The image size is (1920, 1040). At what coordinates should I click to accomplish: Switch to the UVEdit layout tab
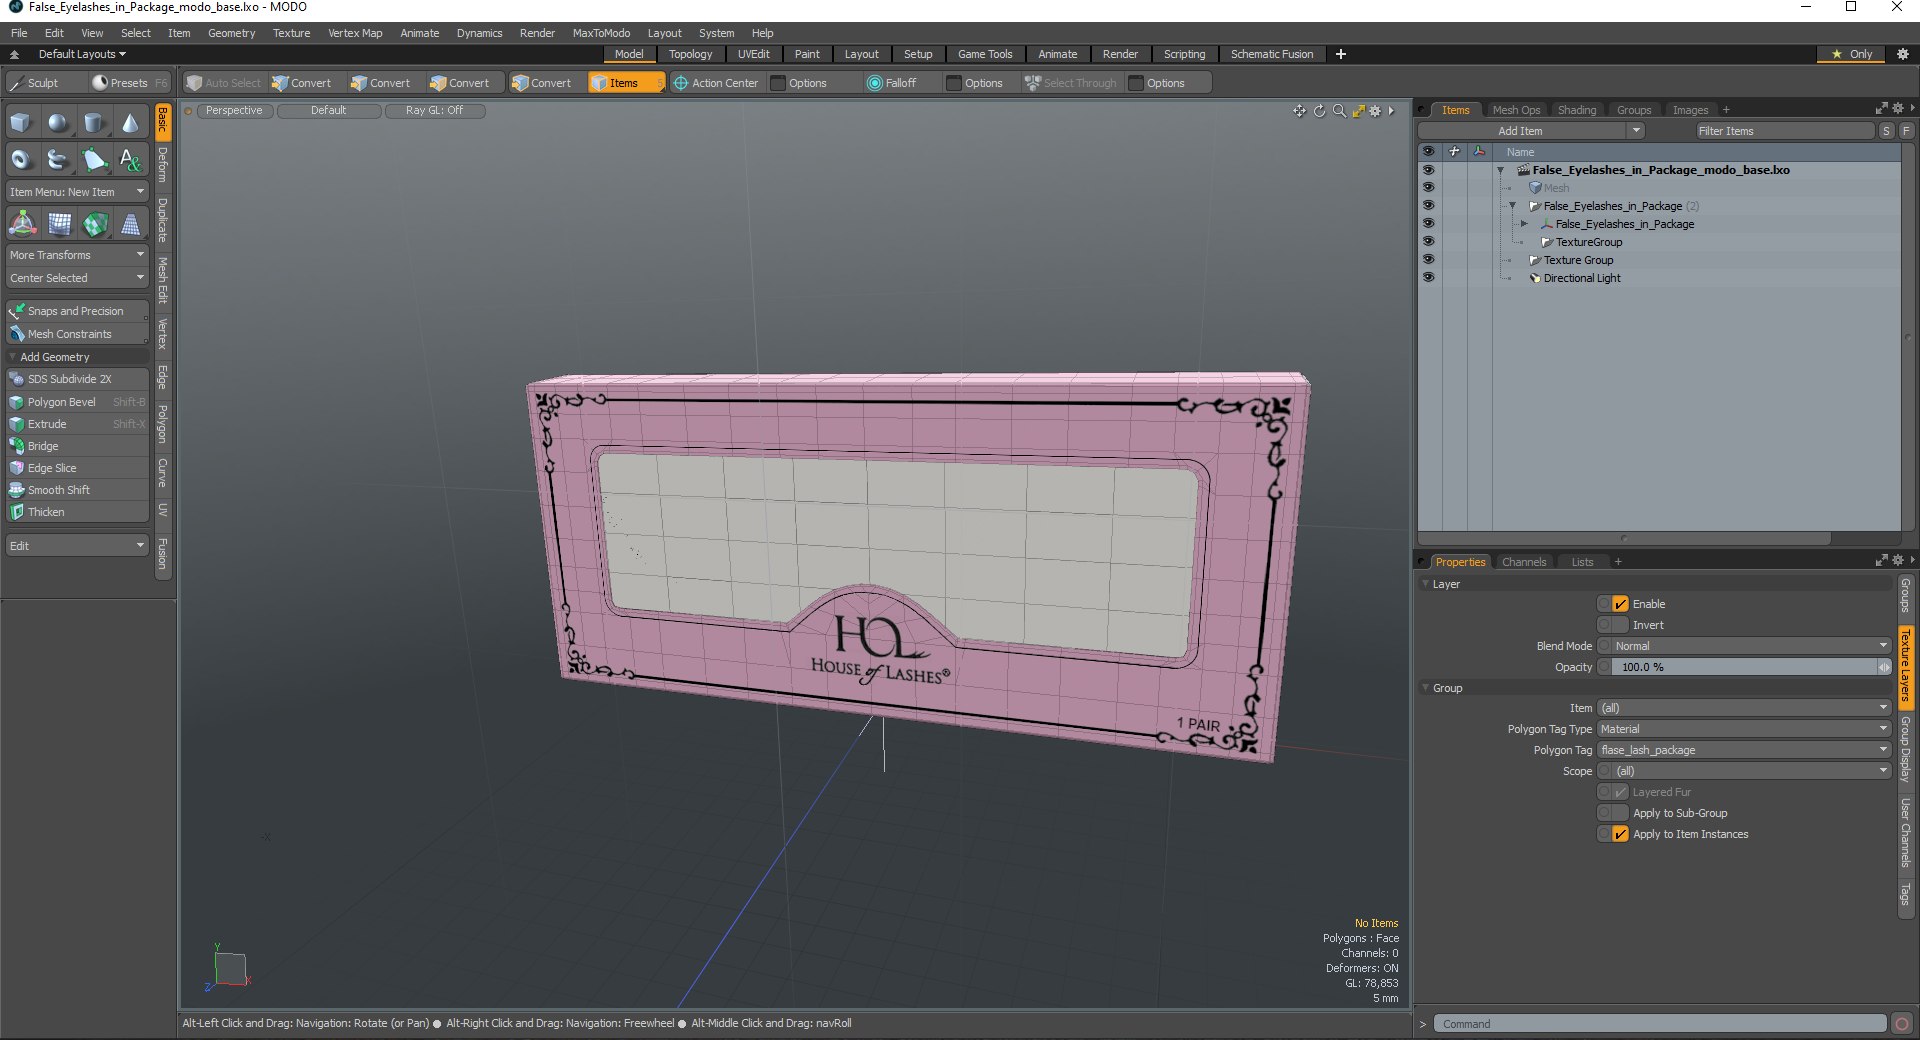click(753, 54)
